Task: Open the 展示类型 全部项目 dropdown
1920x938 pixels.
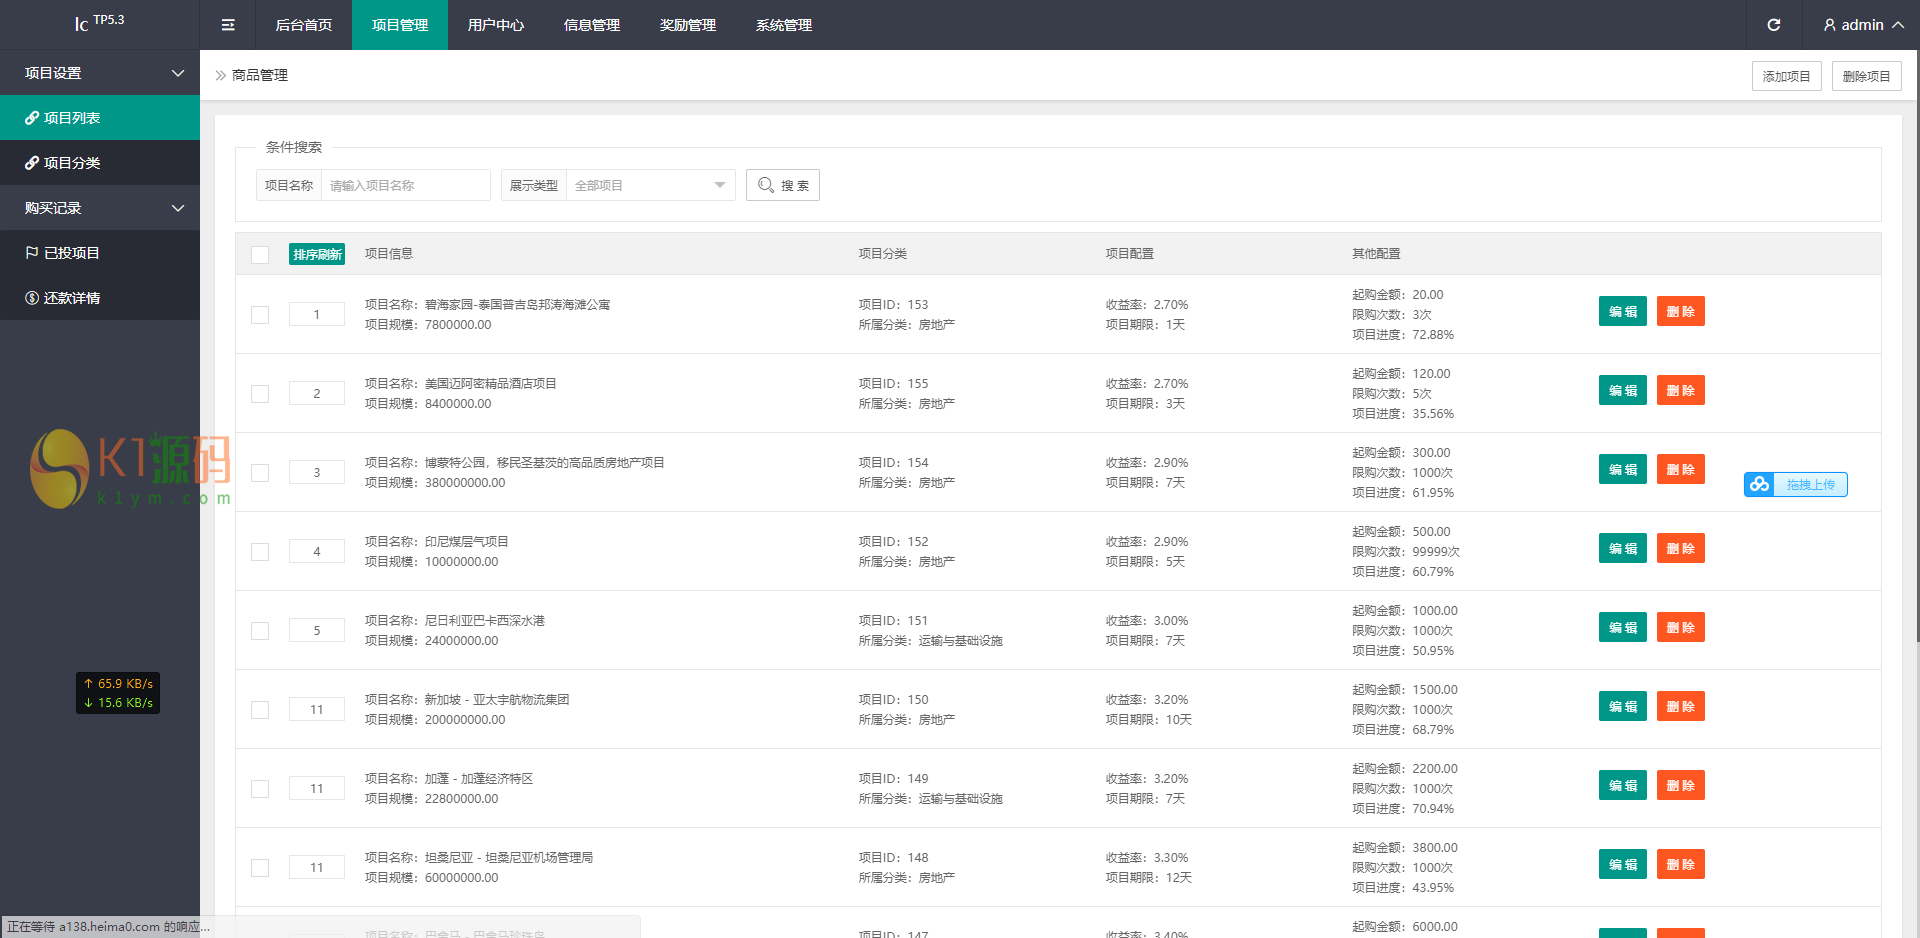Action: pyautogui.click(x=650, y=185)
